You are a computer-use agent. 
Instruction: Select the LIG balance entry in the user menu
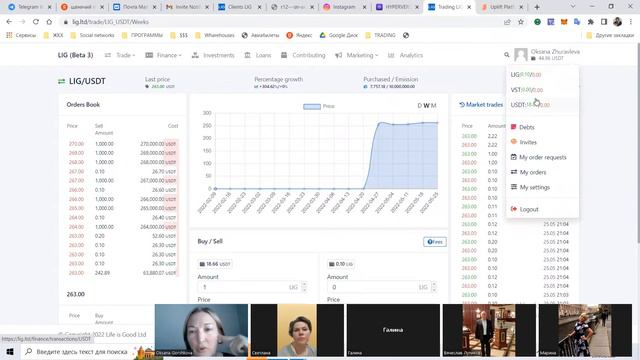(542, 75)
